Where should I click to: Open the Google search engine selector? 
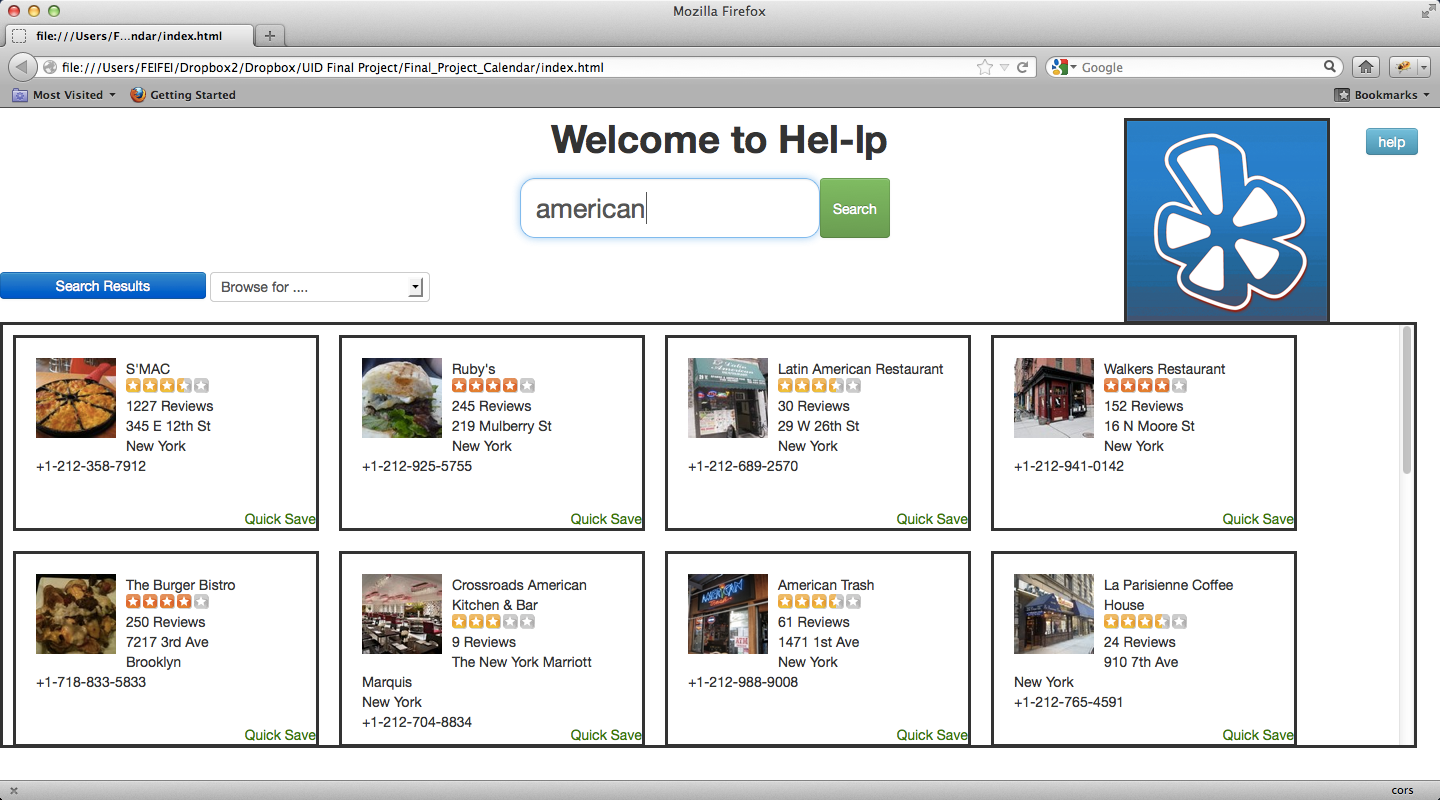(x=1063, y=67)
